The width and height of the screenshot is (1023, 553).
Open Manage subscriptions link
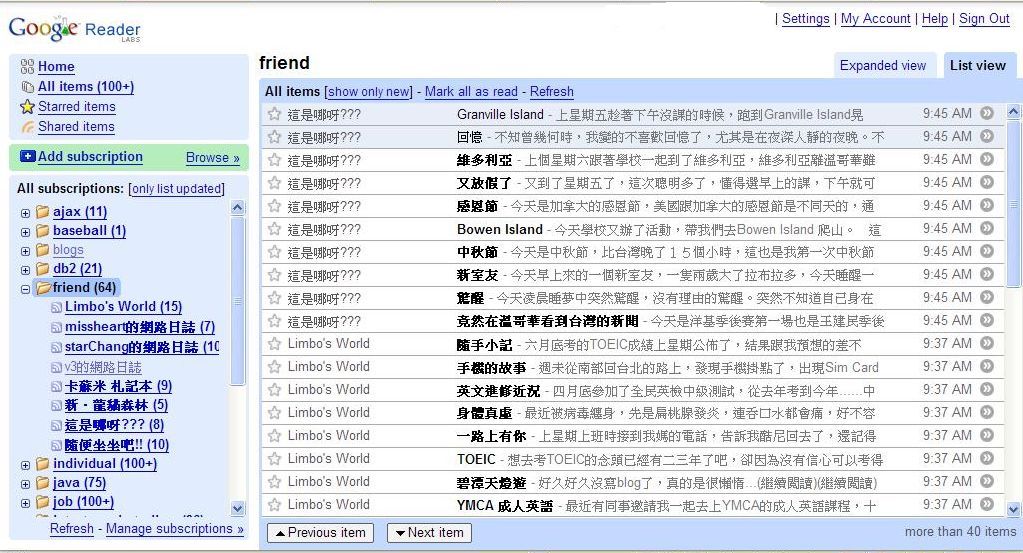pos(175,529)
